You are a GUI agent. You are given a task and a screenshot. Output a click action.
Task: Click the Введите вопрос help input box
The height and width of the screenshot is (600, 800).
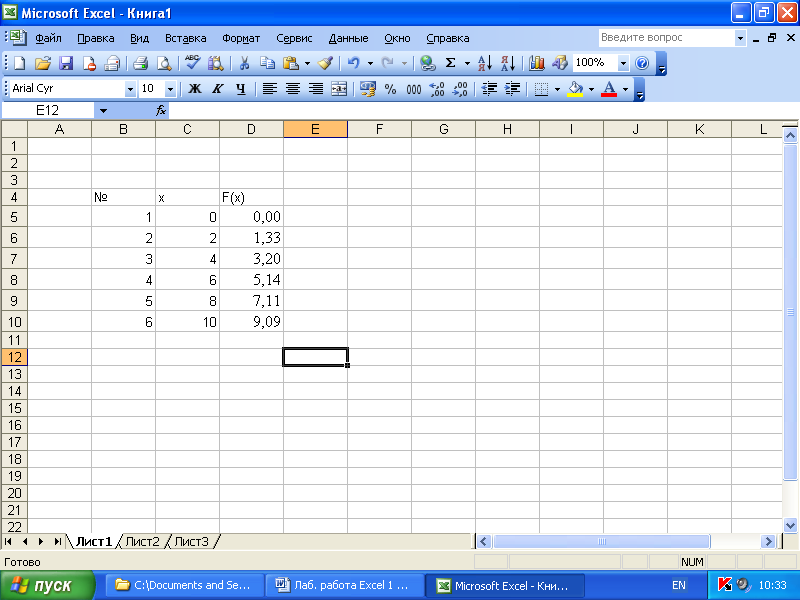667,38
